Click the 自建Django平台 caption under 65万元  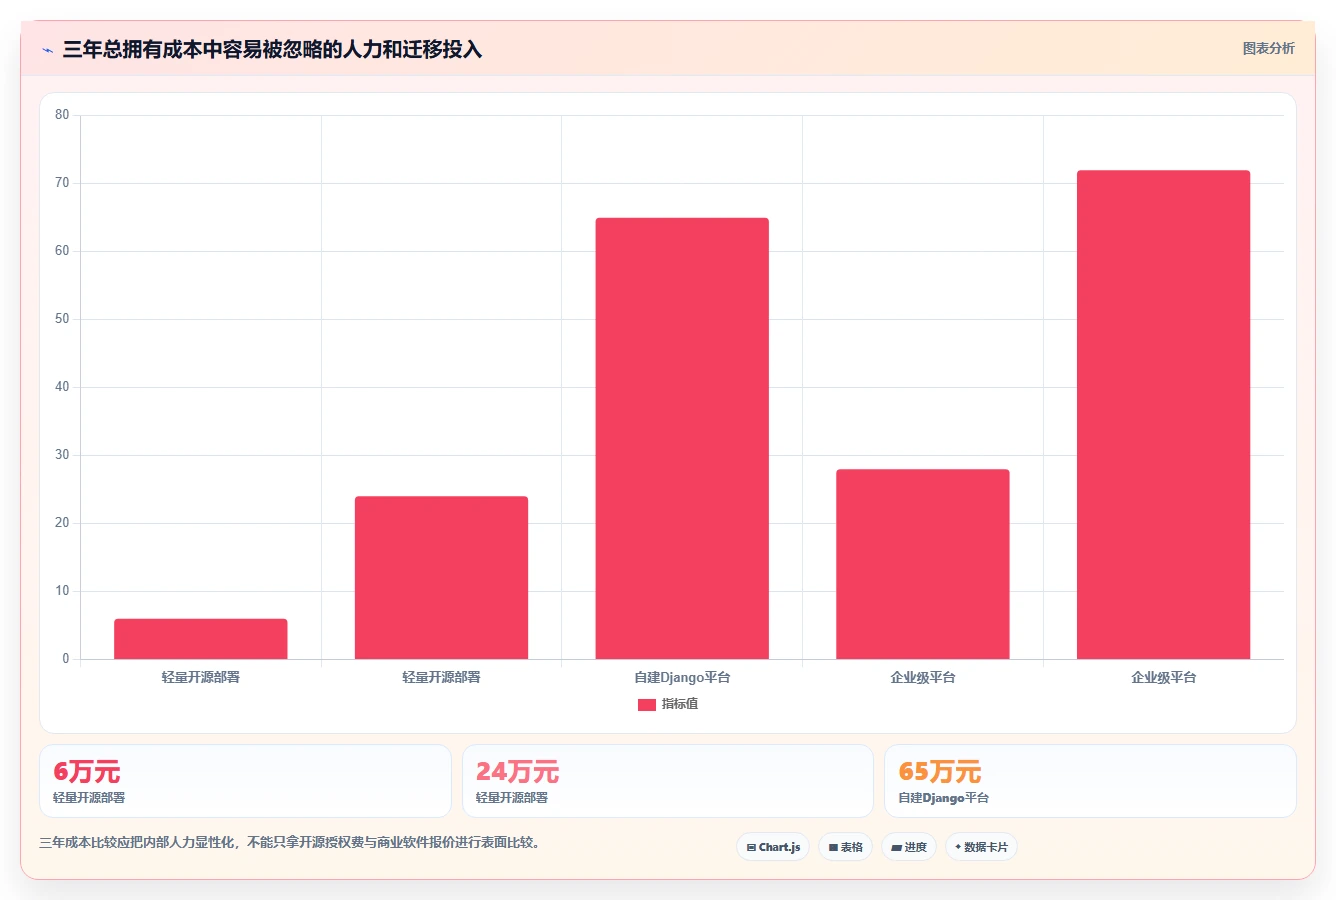click(943, 798)
